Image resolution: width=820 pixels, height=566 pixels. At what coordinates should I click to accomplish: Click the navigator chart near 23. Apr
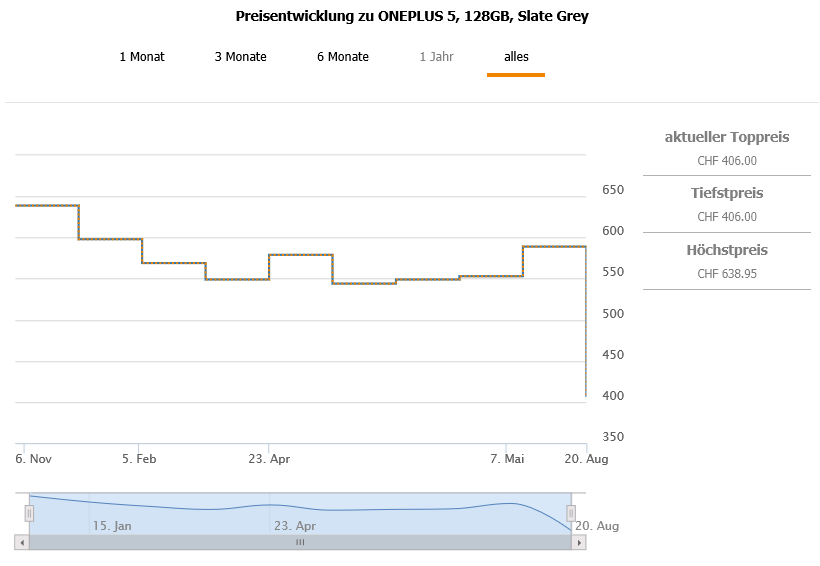pyautogui.click(x=294, y=510)
